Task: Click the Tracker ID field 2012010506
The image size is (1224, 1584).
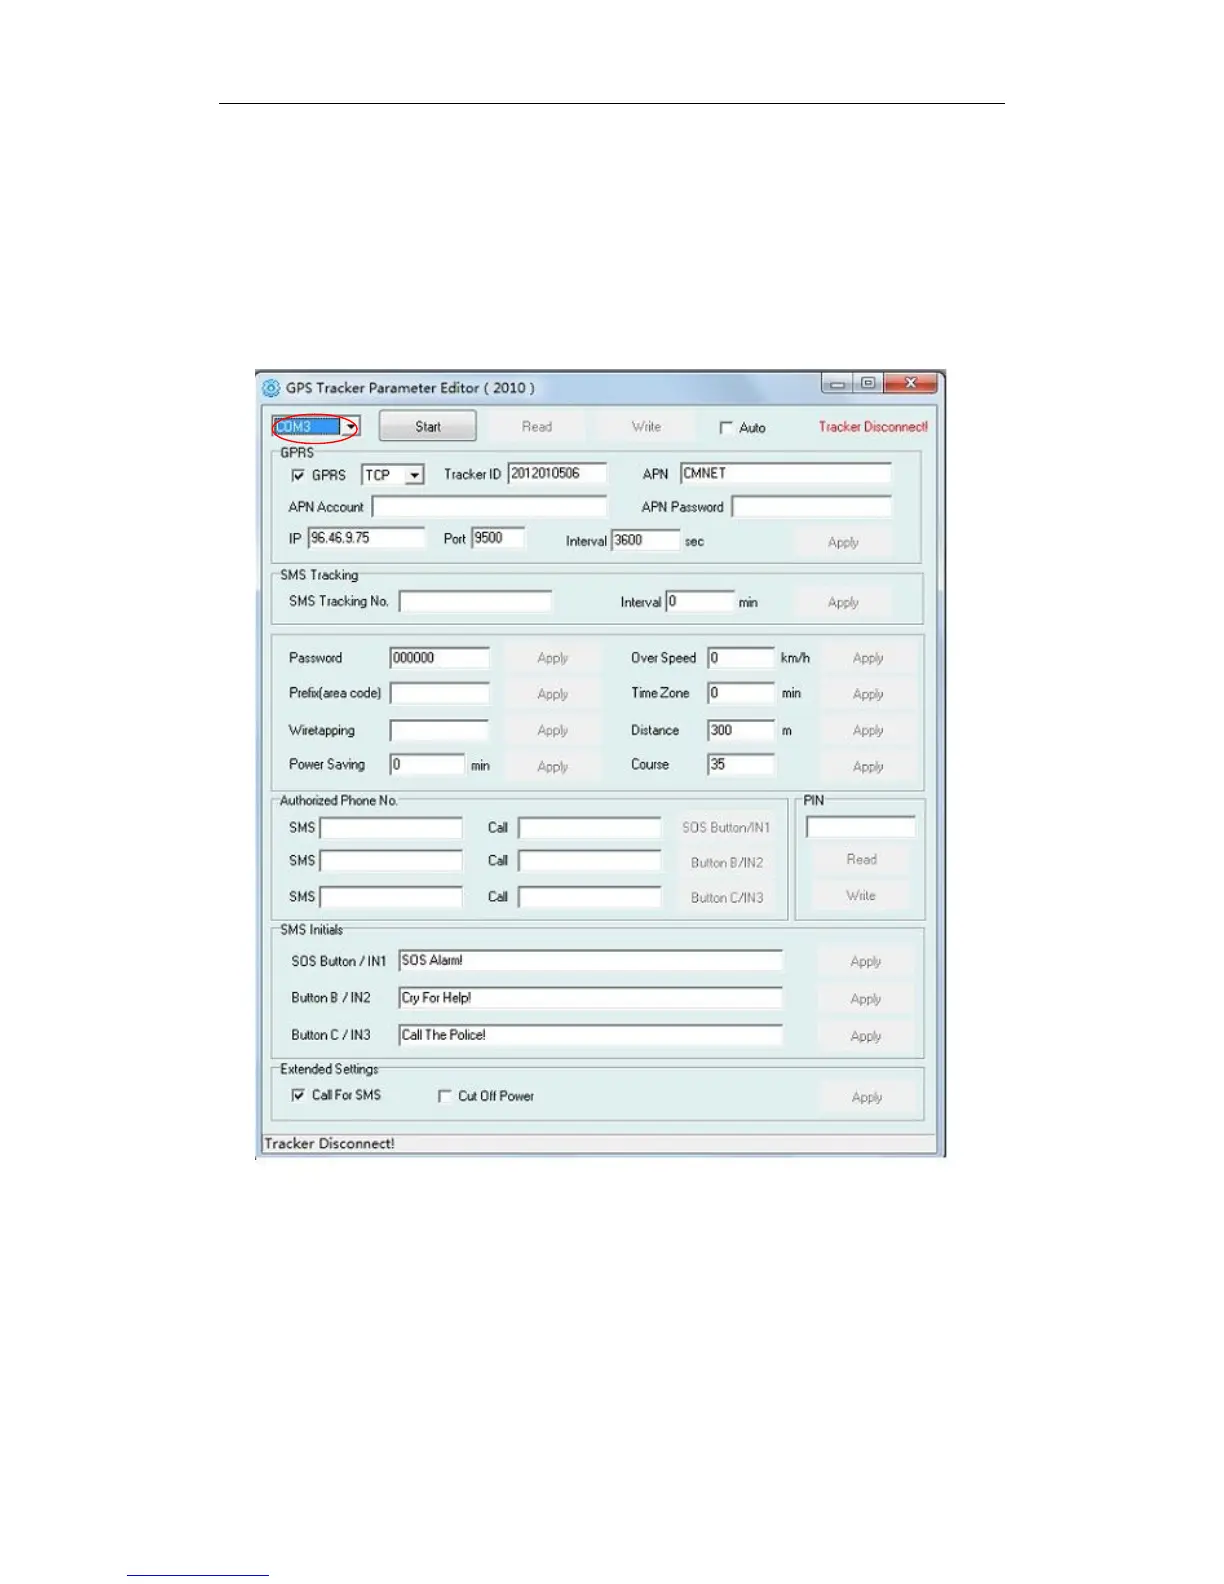Action: coord(557,474)
